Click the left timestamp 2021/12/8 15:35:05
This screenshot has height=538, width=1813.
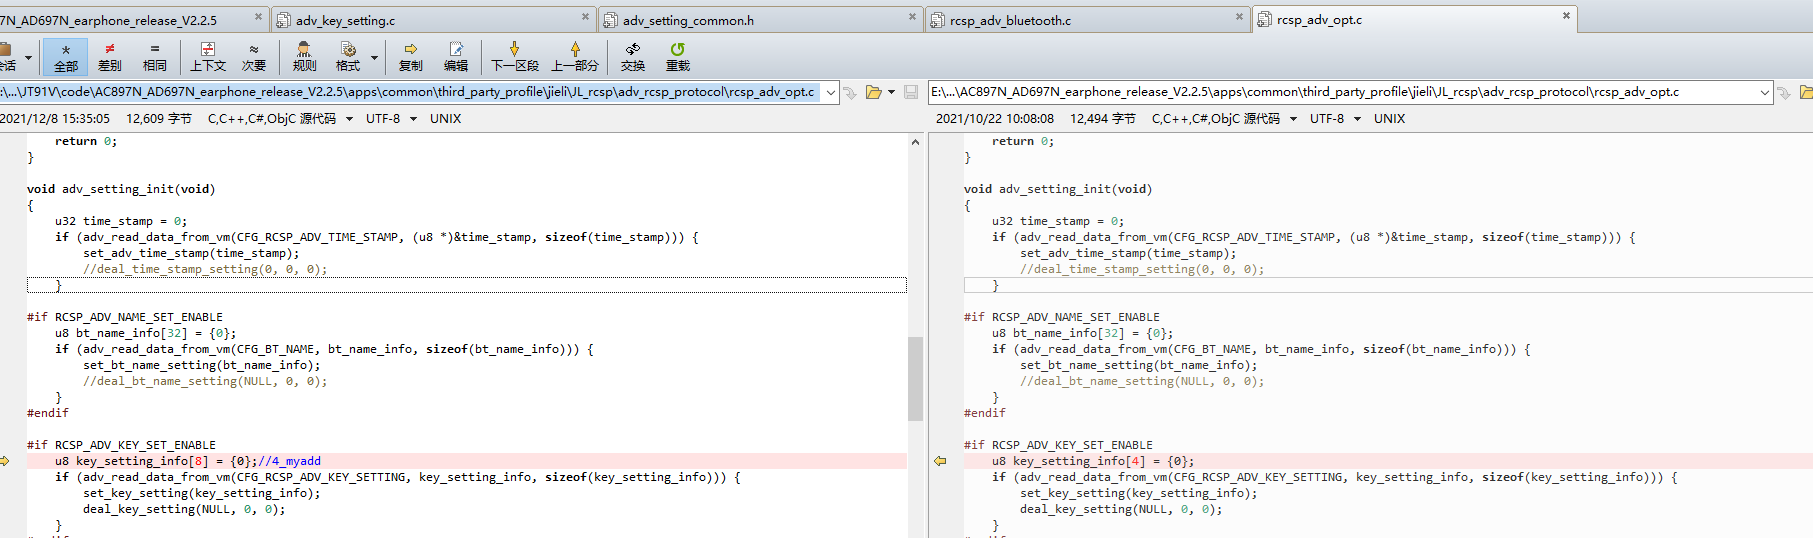coord(55,119)
